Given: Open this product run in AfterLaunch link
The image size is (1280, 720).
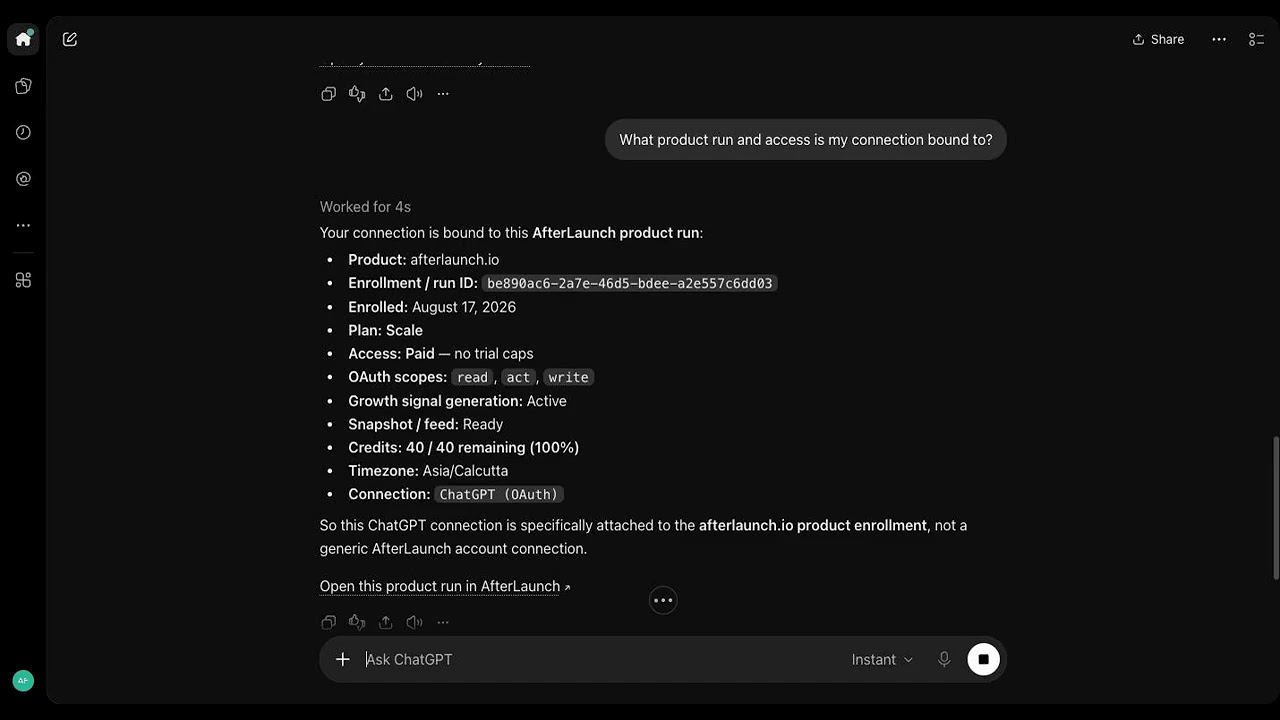Looking at the screenshot, I should (x=445, y=587).
